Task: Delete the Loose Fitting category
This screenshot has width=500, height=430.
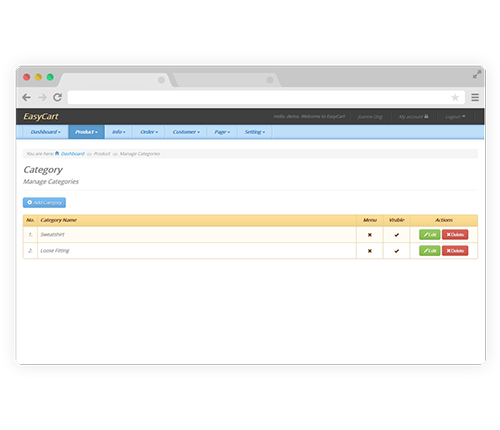Action: (x=455, y=251)
